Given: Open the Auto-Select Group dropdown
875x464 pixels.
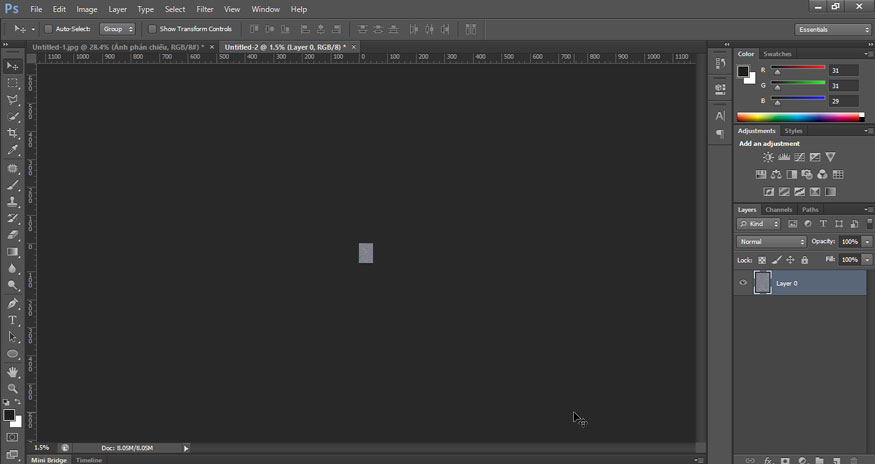Looking at the screenshot, I should (117, 29).
